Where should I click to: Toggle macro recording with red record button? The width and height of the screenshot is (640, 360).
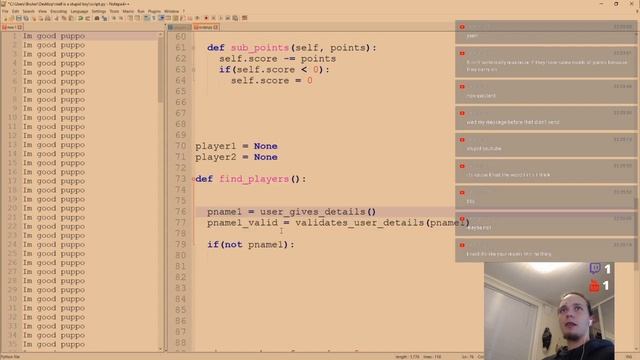206,18
